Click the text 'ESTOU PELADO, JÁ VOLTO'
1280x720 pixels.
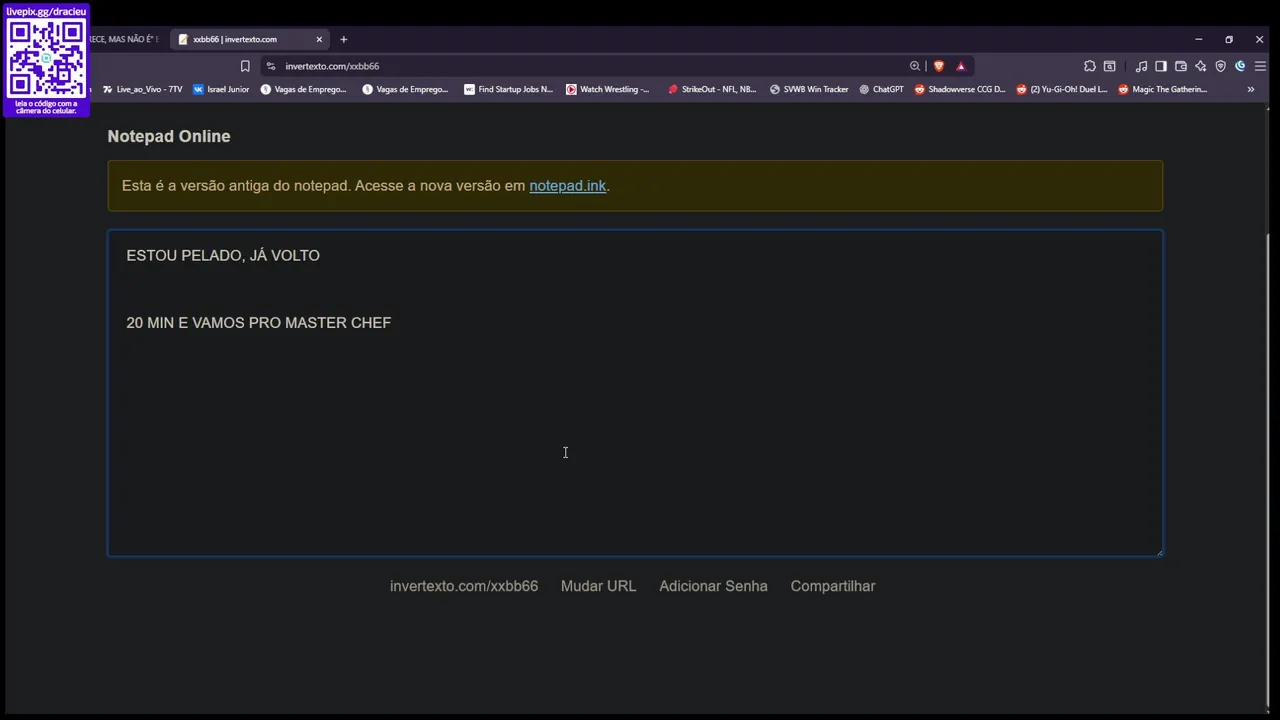[223, 256]
